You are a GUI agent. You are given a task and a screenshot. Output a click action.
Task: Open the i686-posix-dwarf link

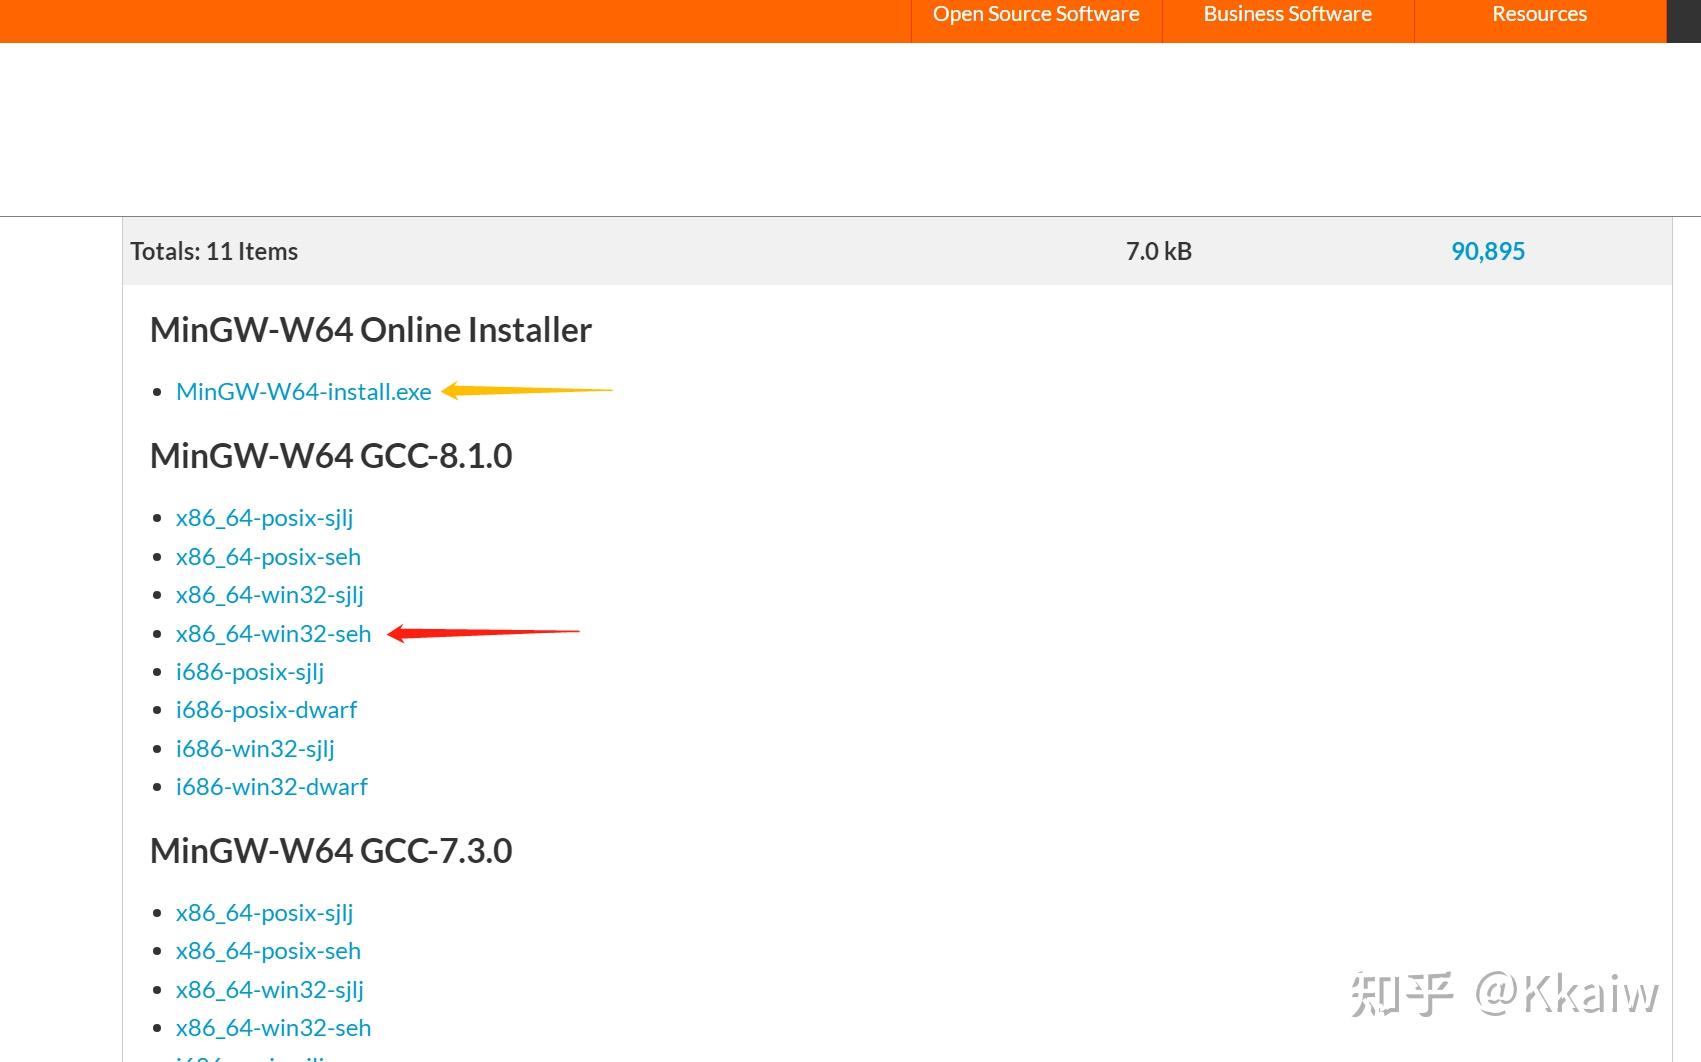[x=266, y=710]
